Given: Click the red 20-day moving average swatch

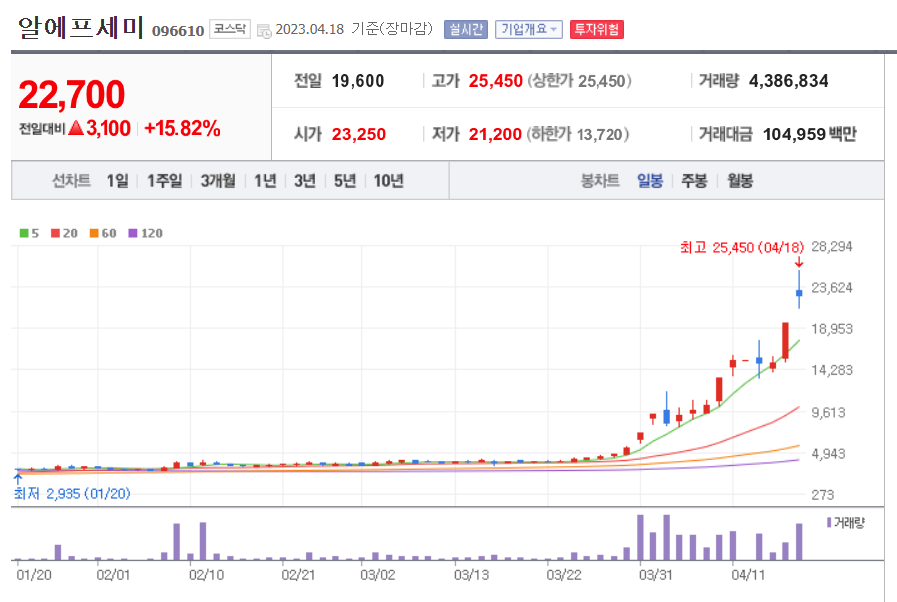Looking at the screenshot, I should click(x=55, y=233).
